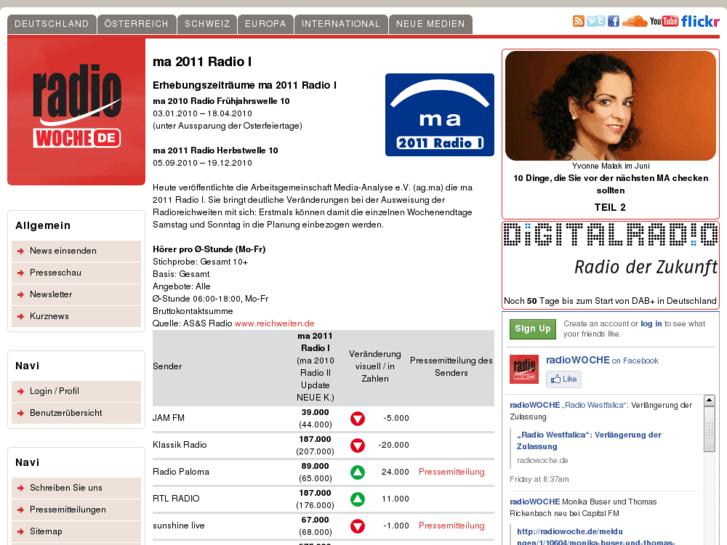Click the green up arrow for RTL RADIO
This screenshot has width=727, height=545.
click(357, 499)
